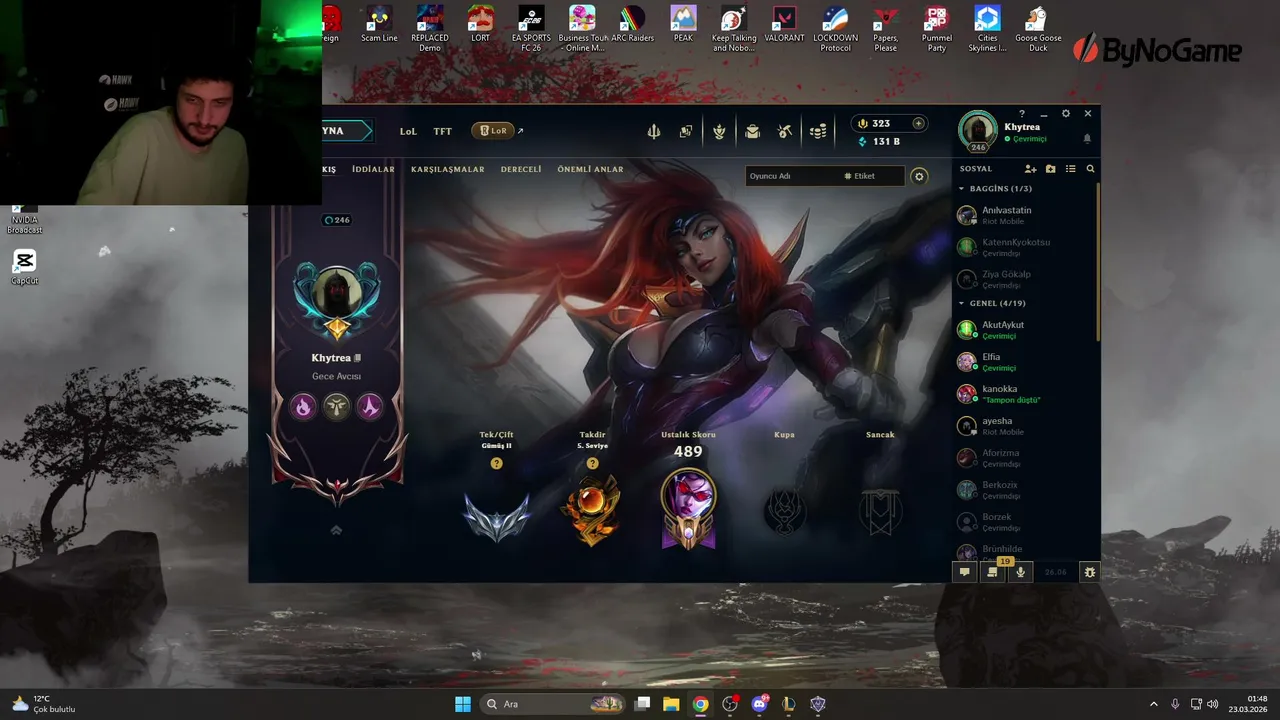1280x720 pixels.
Task: Show hidden icons in system tray
Action: pos(1153,704)
